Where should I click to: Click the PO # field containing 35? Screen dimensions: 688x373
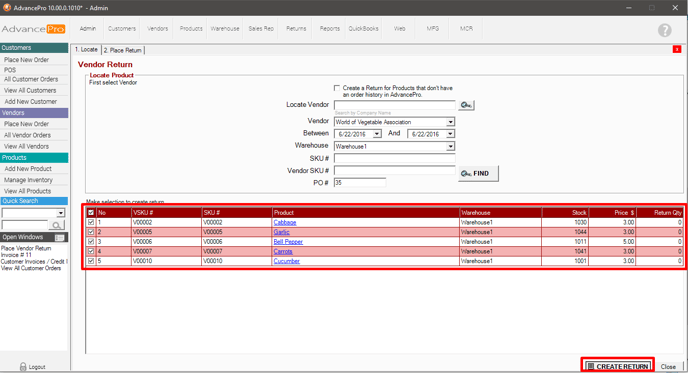(x=360, y=183)
